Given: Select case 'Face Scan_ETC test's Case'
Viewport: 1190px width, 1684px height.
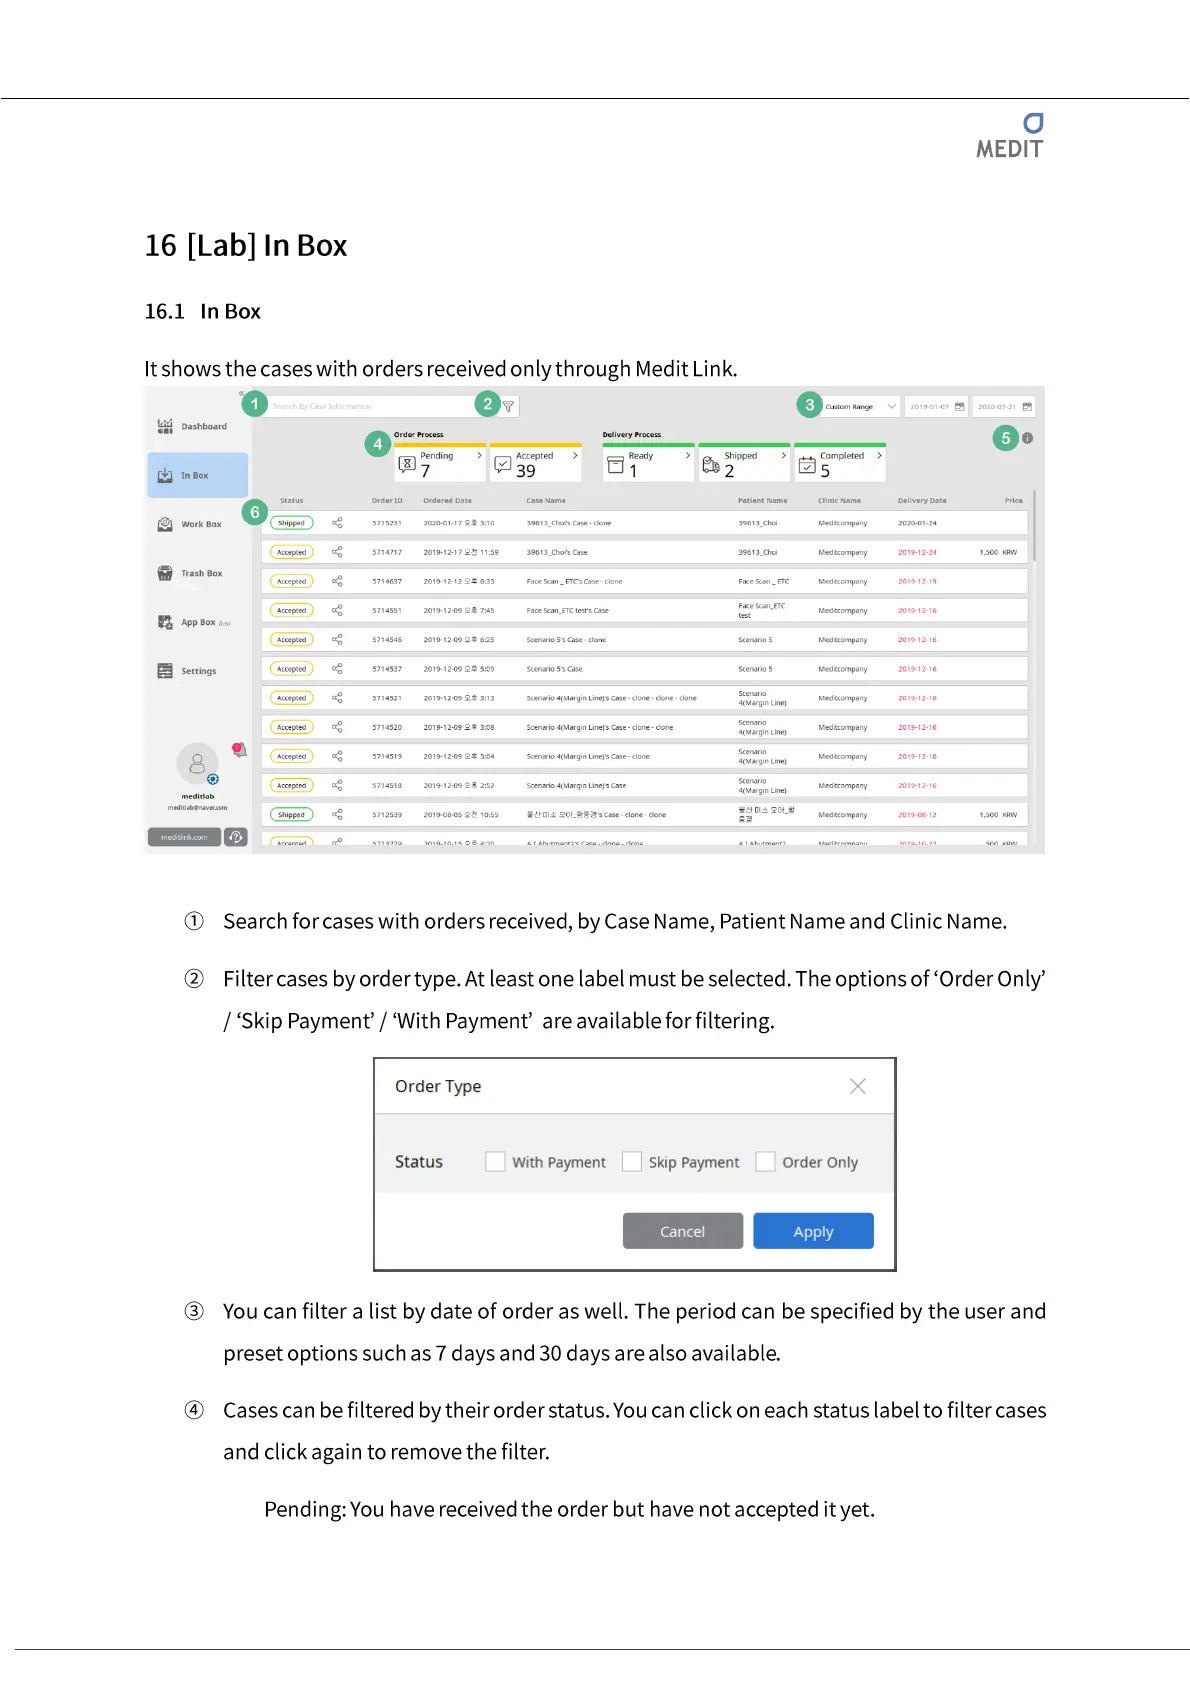Looking at the screenshot, I should point(567,610).
